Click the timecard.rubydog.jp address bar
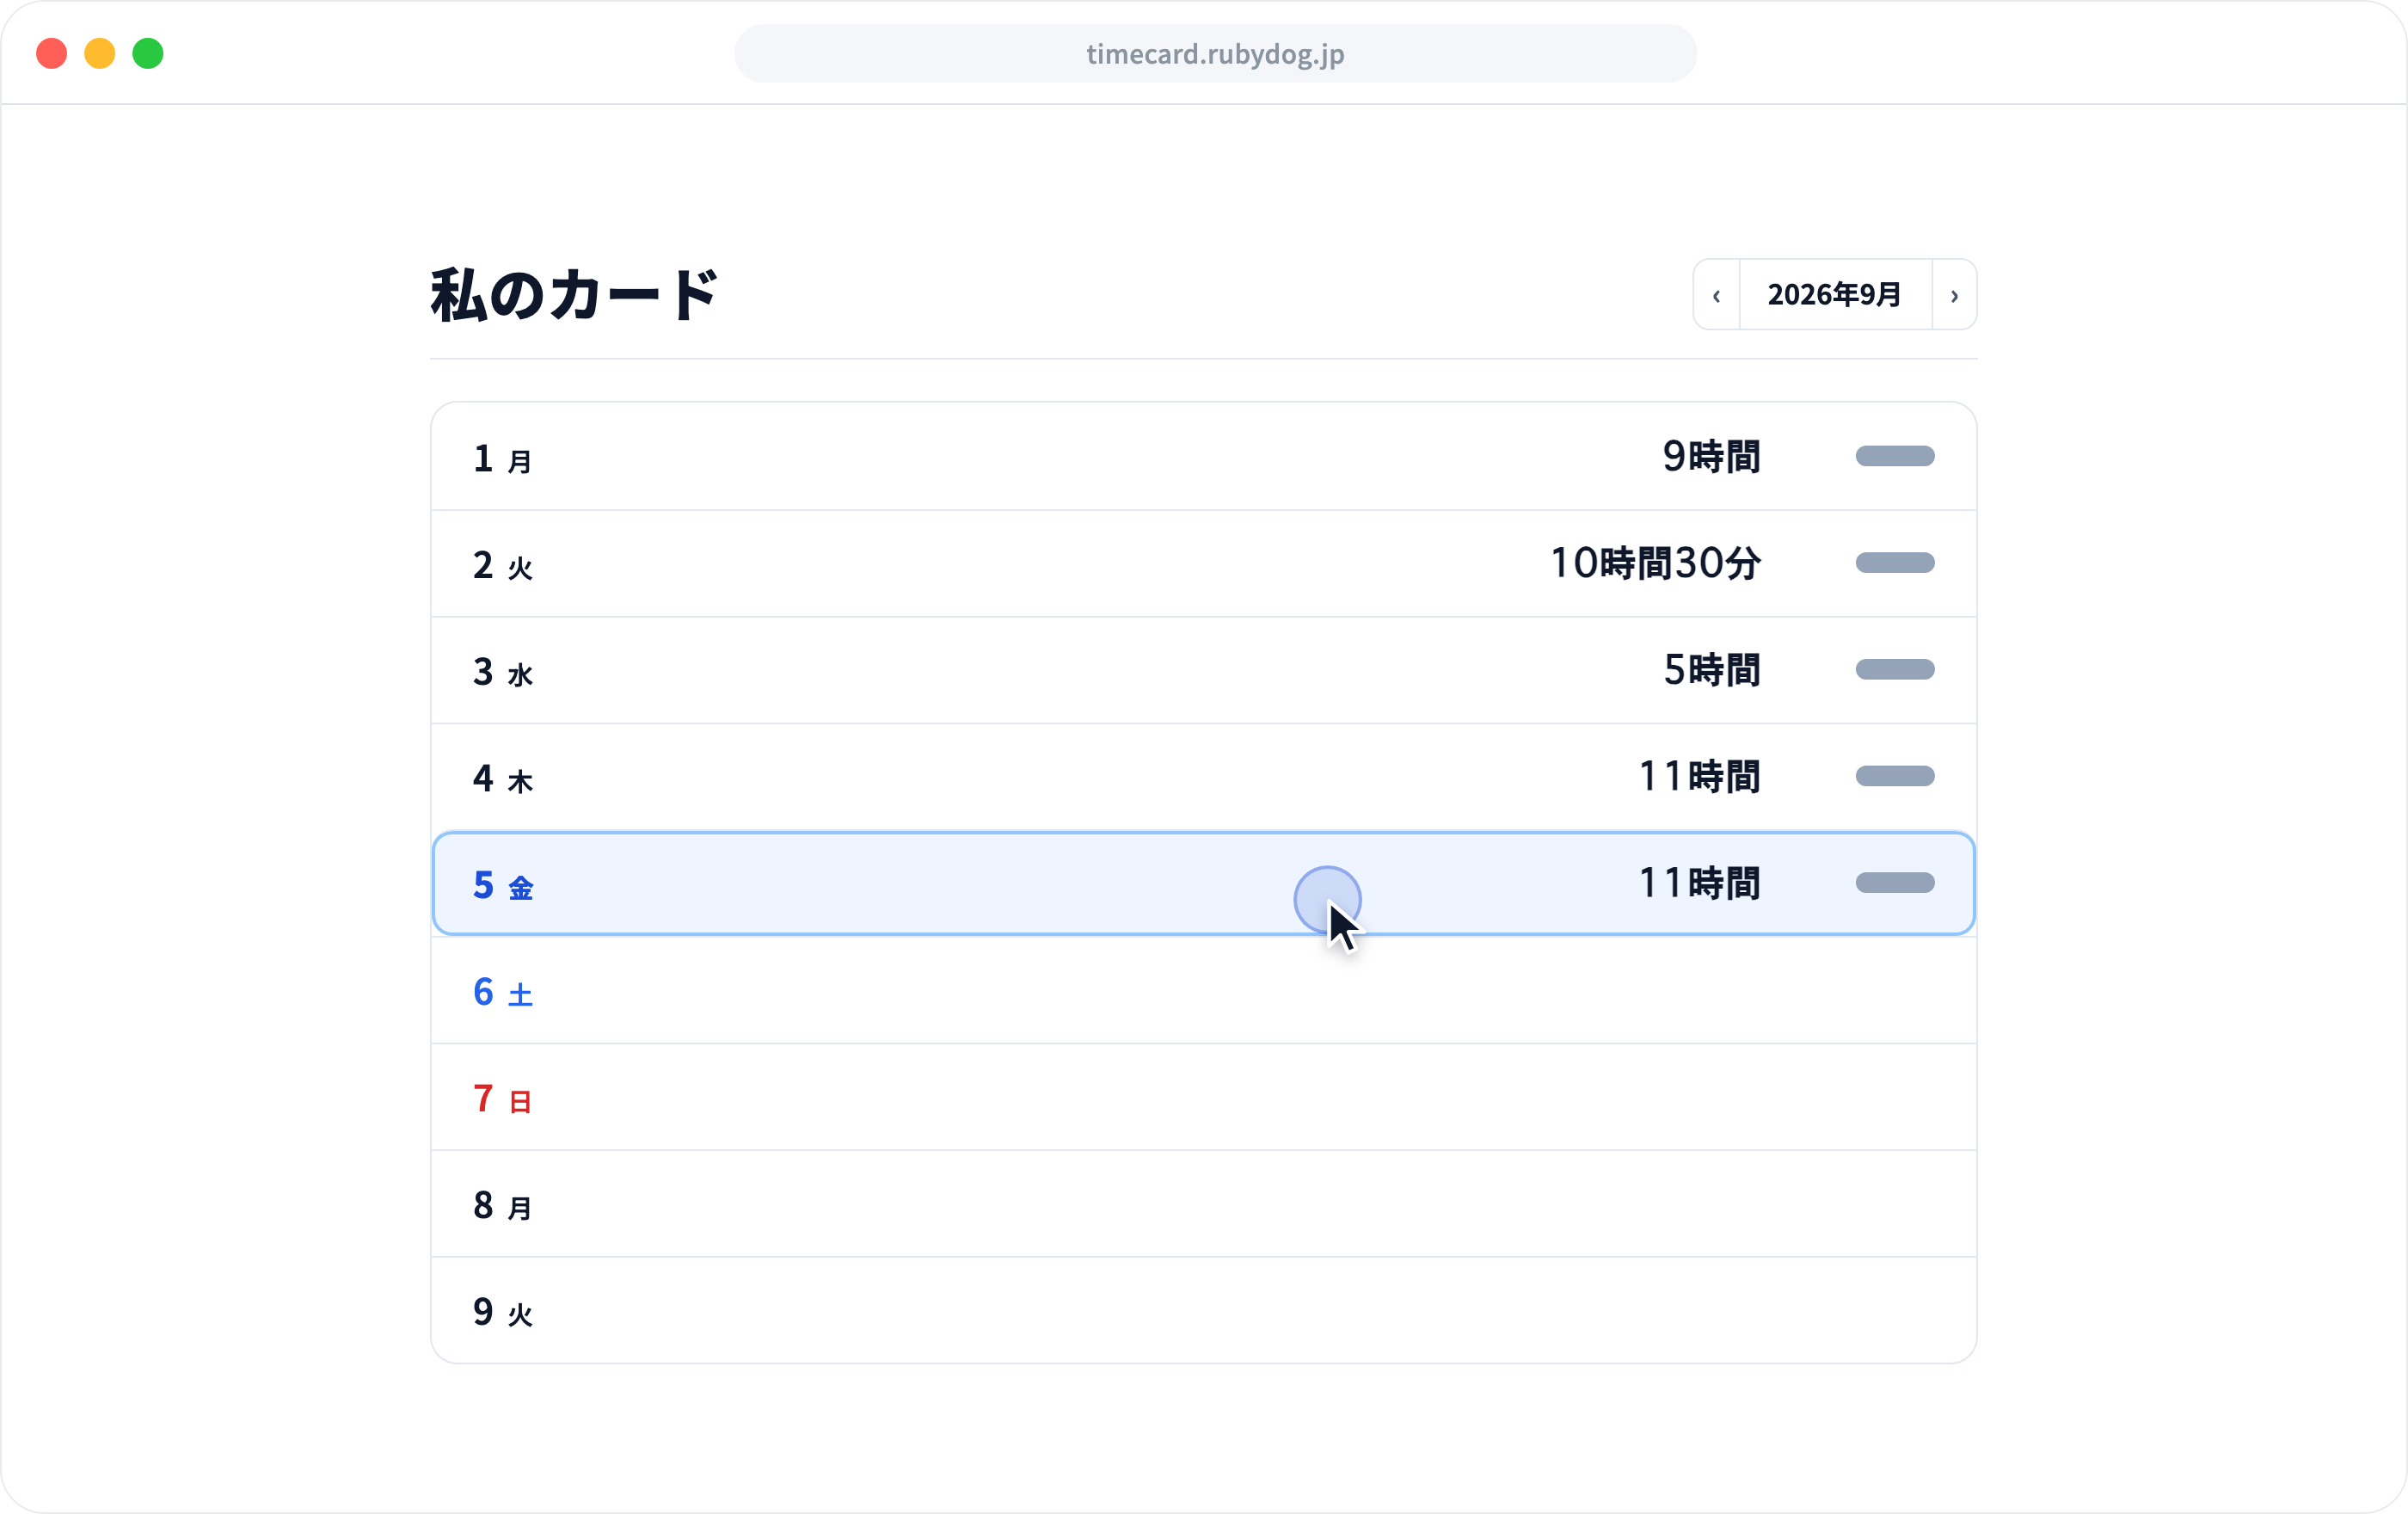 point(1215,54)
